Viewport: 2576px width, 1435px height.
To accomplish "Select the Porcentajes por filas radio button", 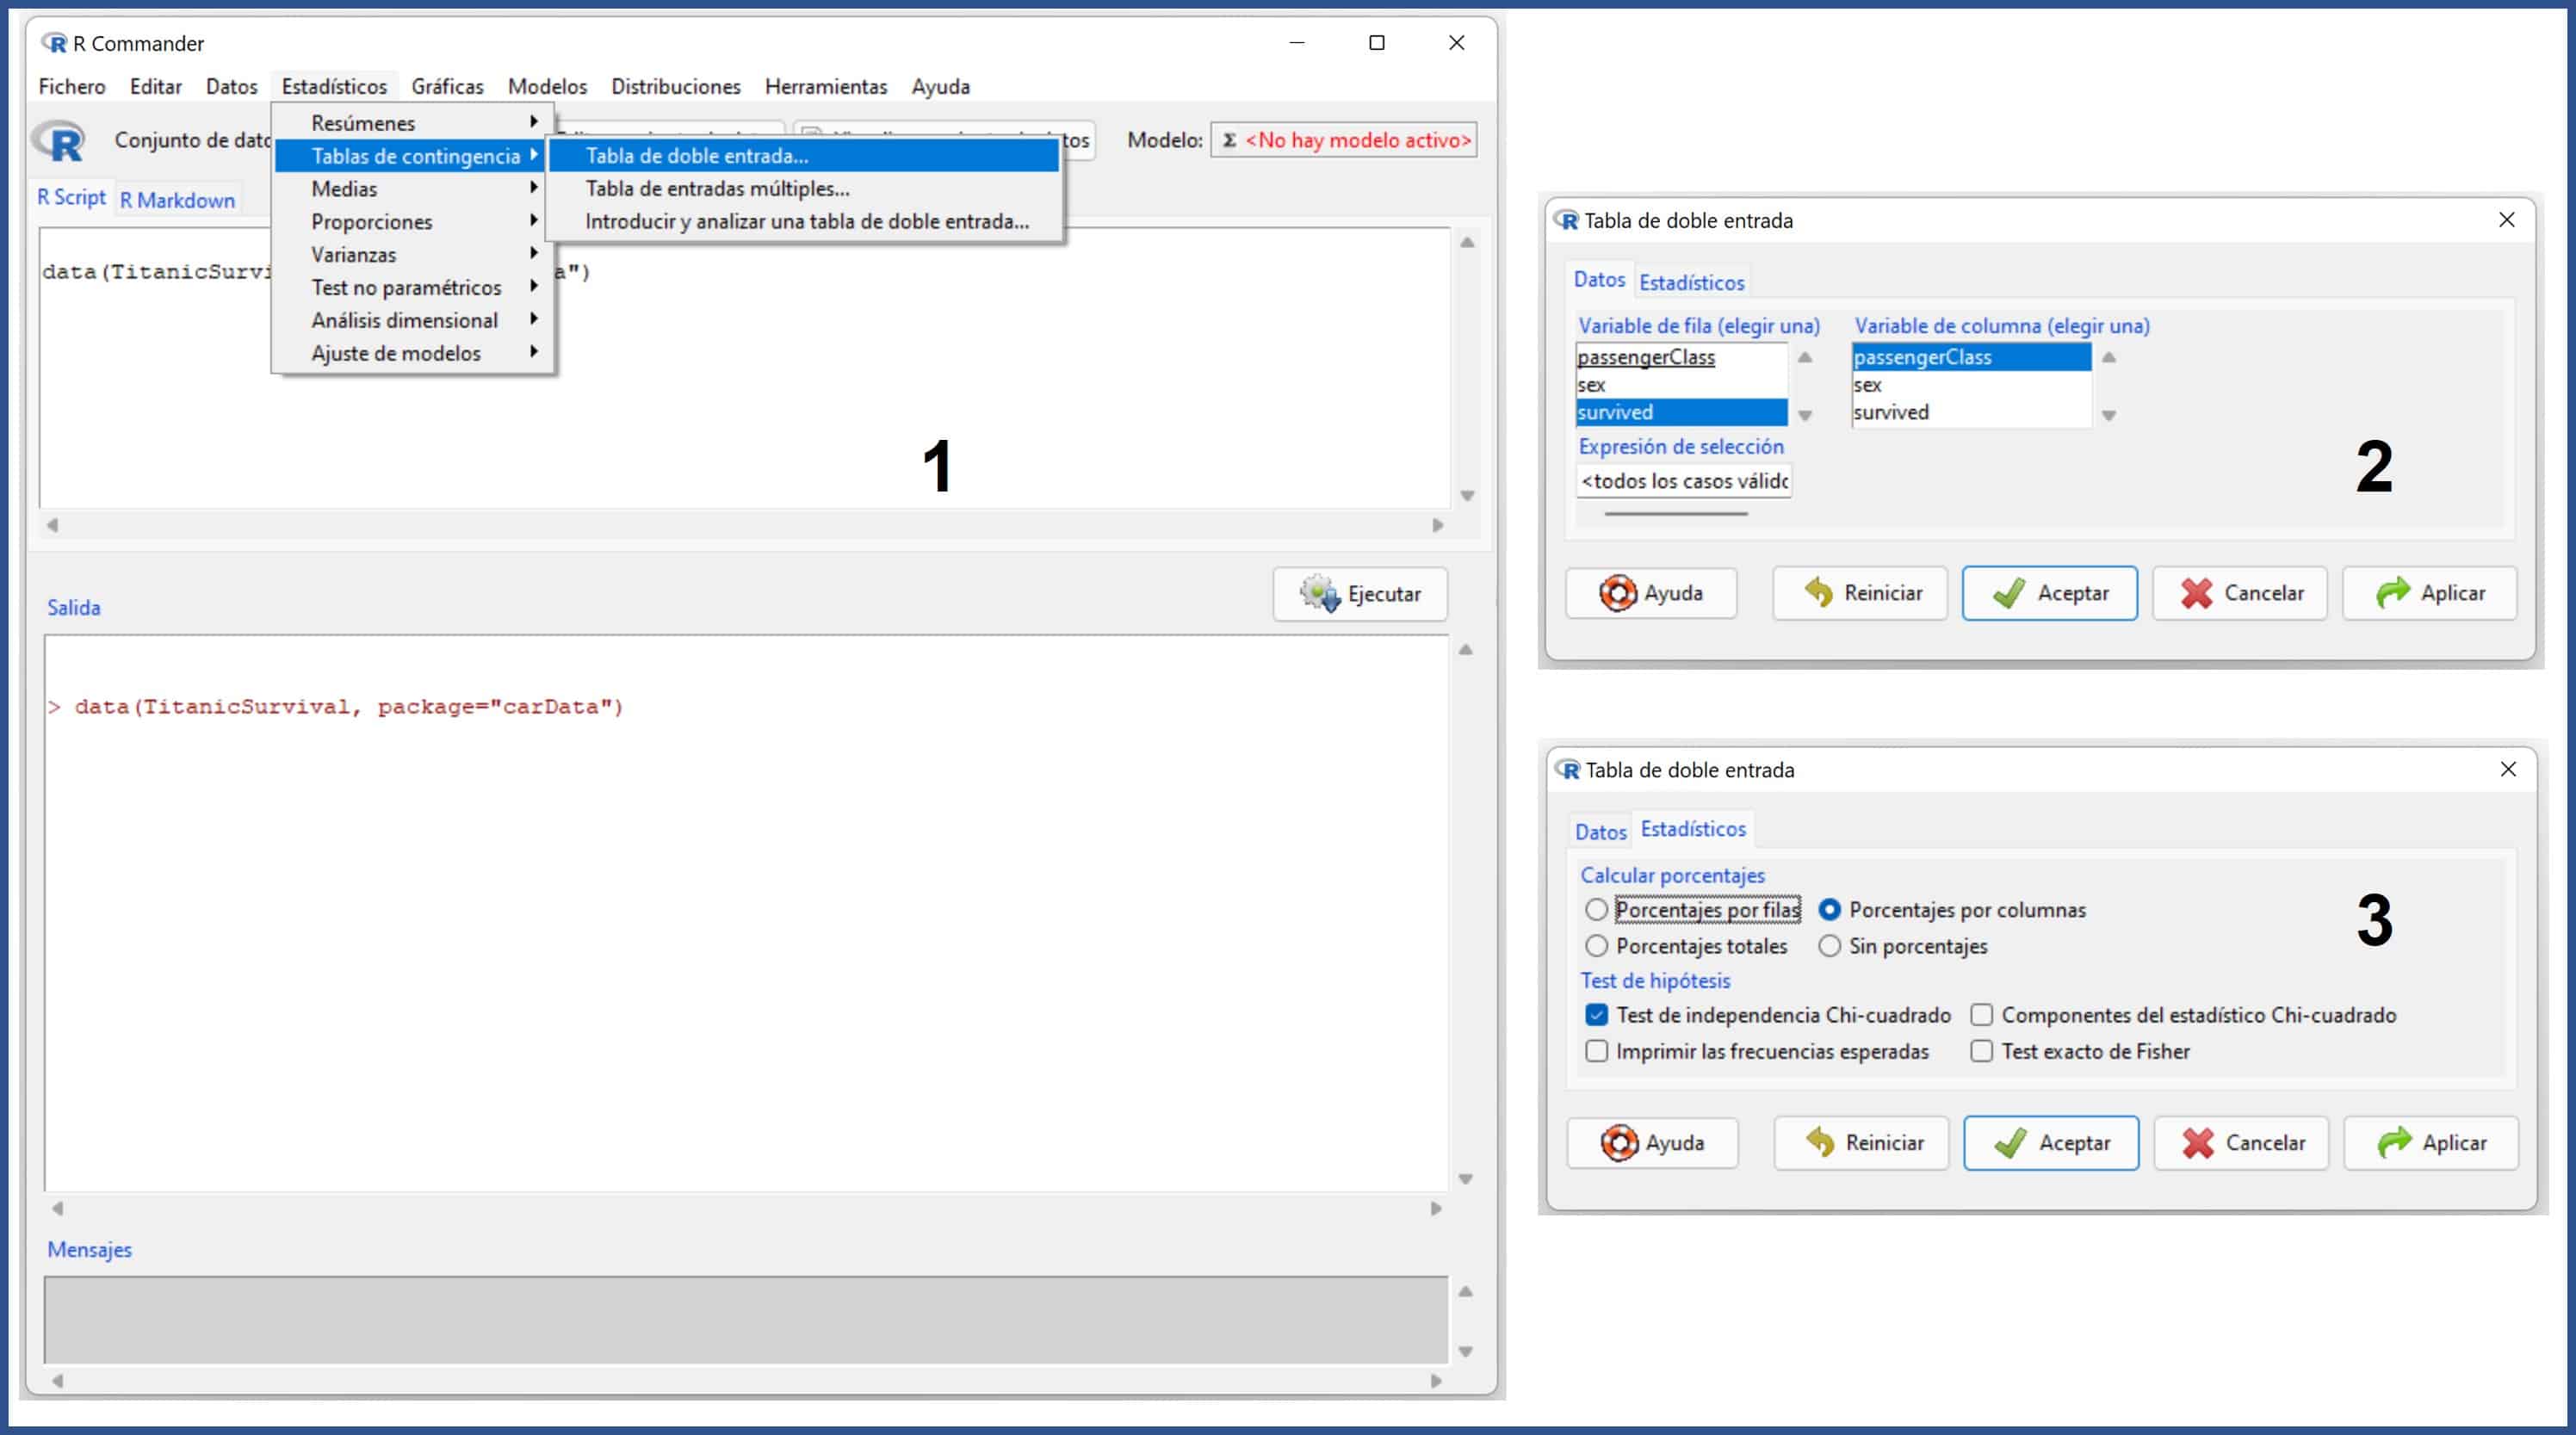I will click(x=1596, y=910).
